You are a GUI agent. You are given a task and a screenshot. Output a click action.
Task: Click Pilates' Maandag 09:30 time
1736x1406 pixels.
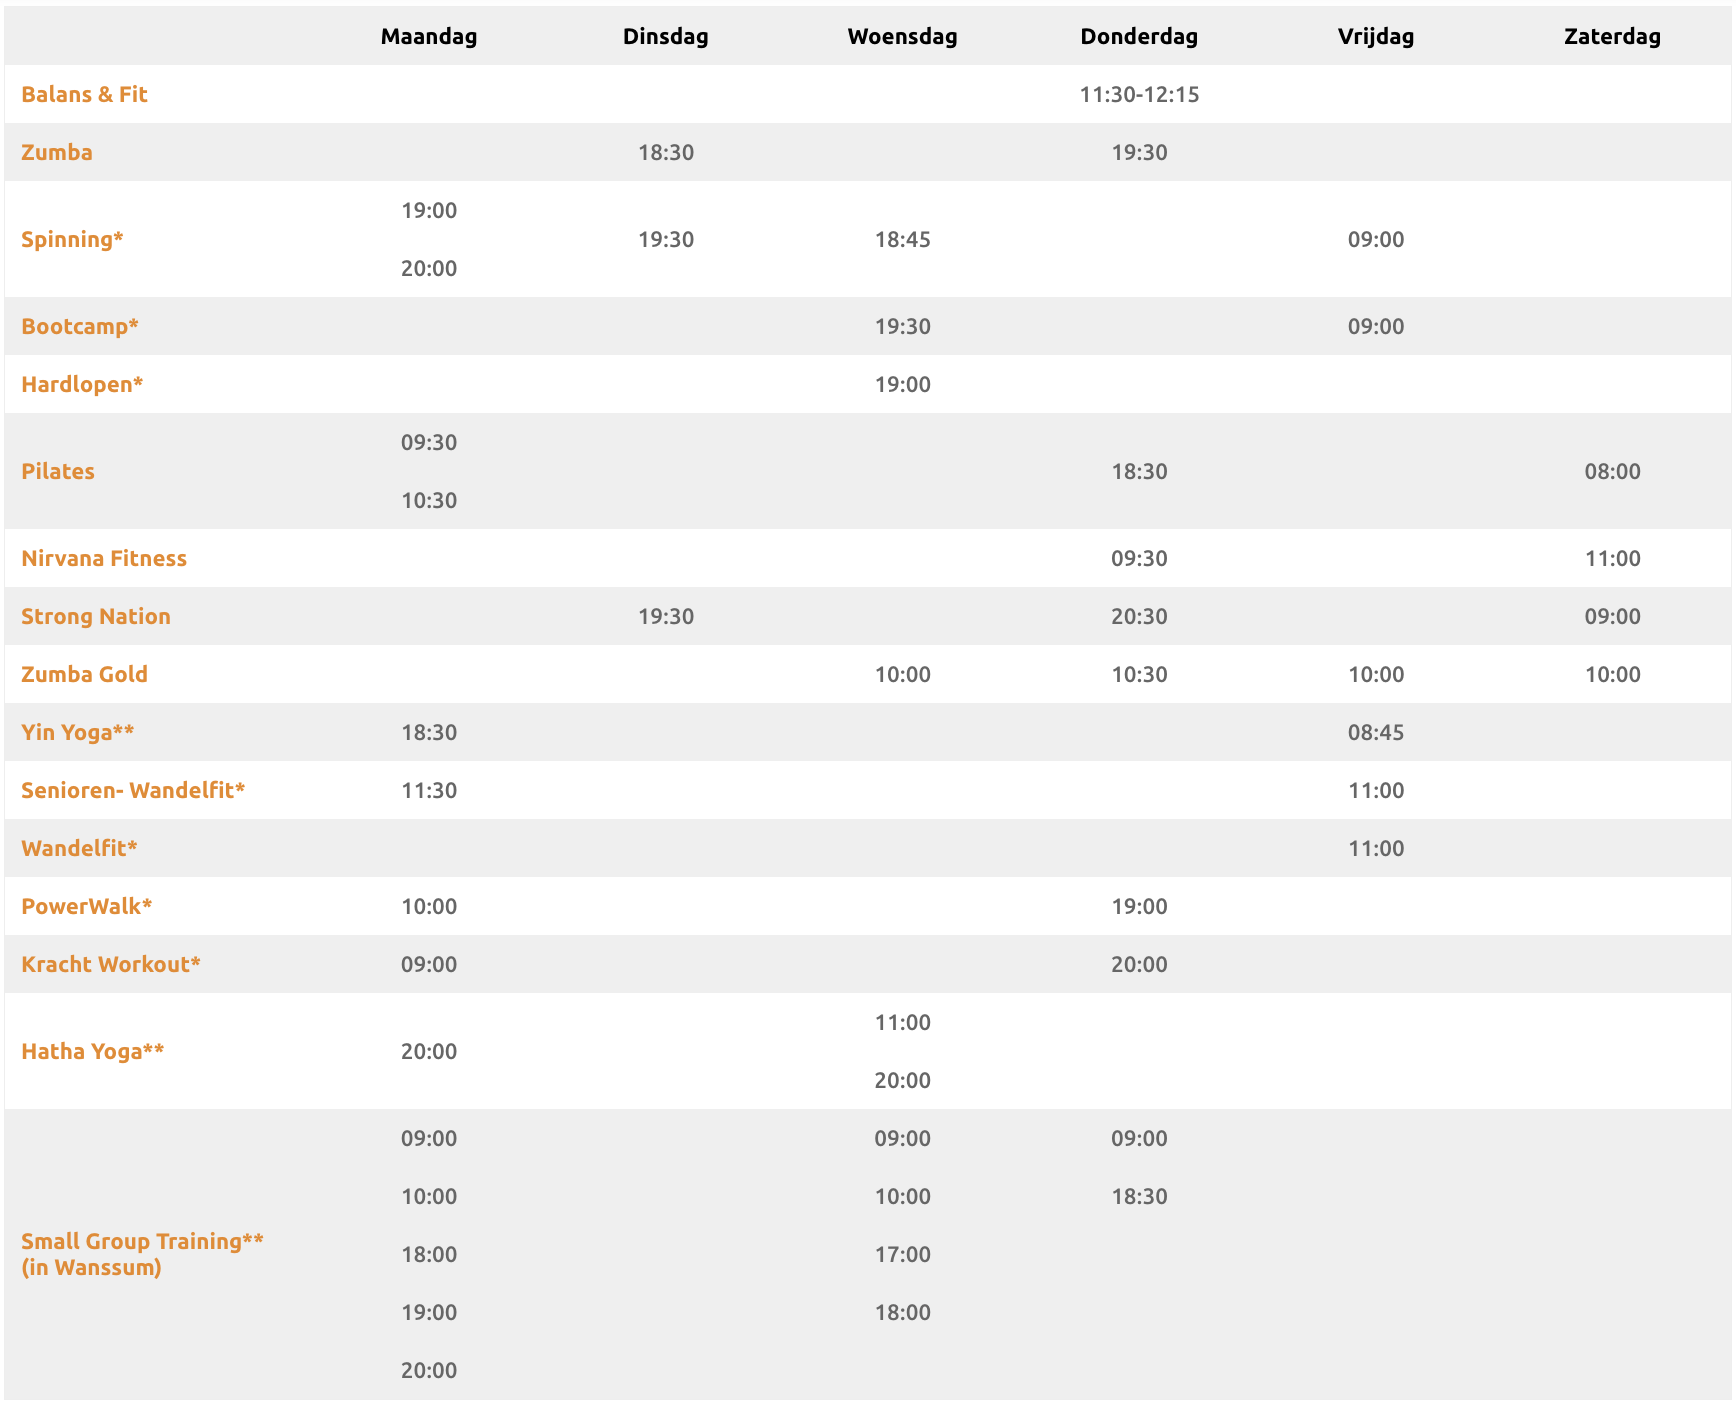point(429,443)
